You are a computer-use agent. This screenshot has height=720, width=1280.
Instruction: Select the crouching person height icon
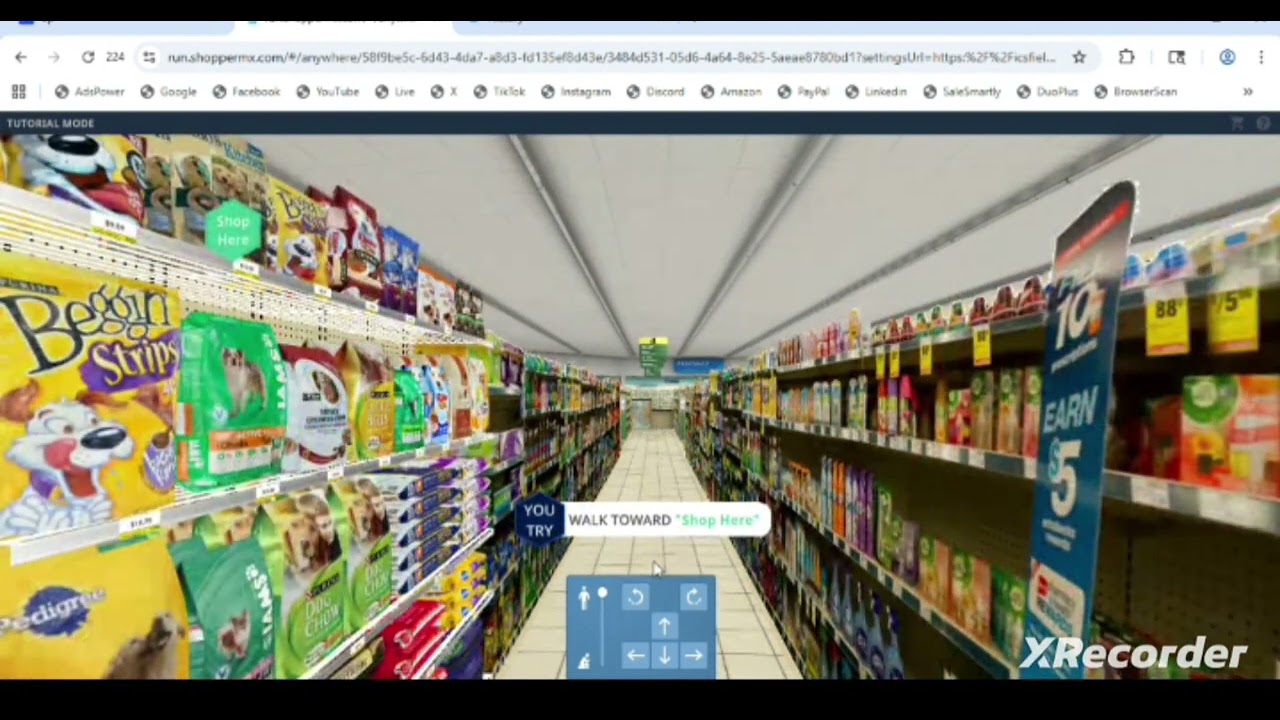585,660
